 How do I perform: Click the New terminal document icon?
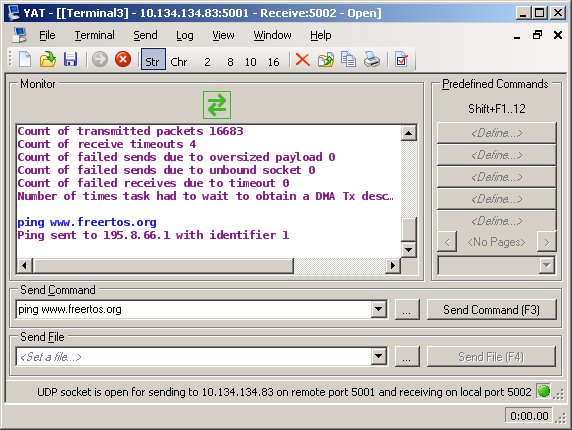(25, 59)
